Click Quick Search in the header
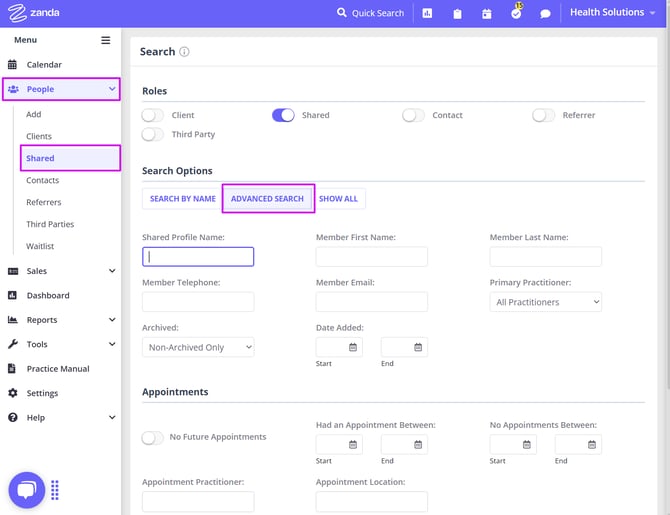670x515 pixels. tap(370, 13)
